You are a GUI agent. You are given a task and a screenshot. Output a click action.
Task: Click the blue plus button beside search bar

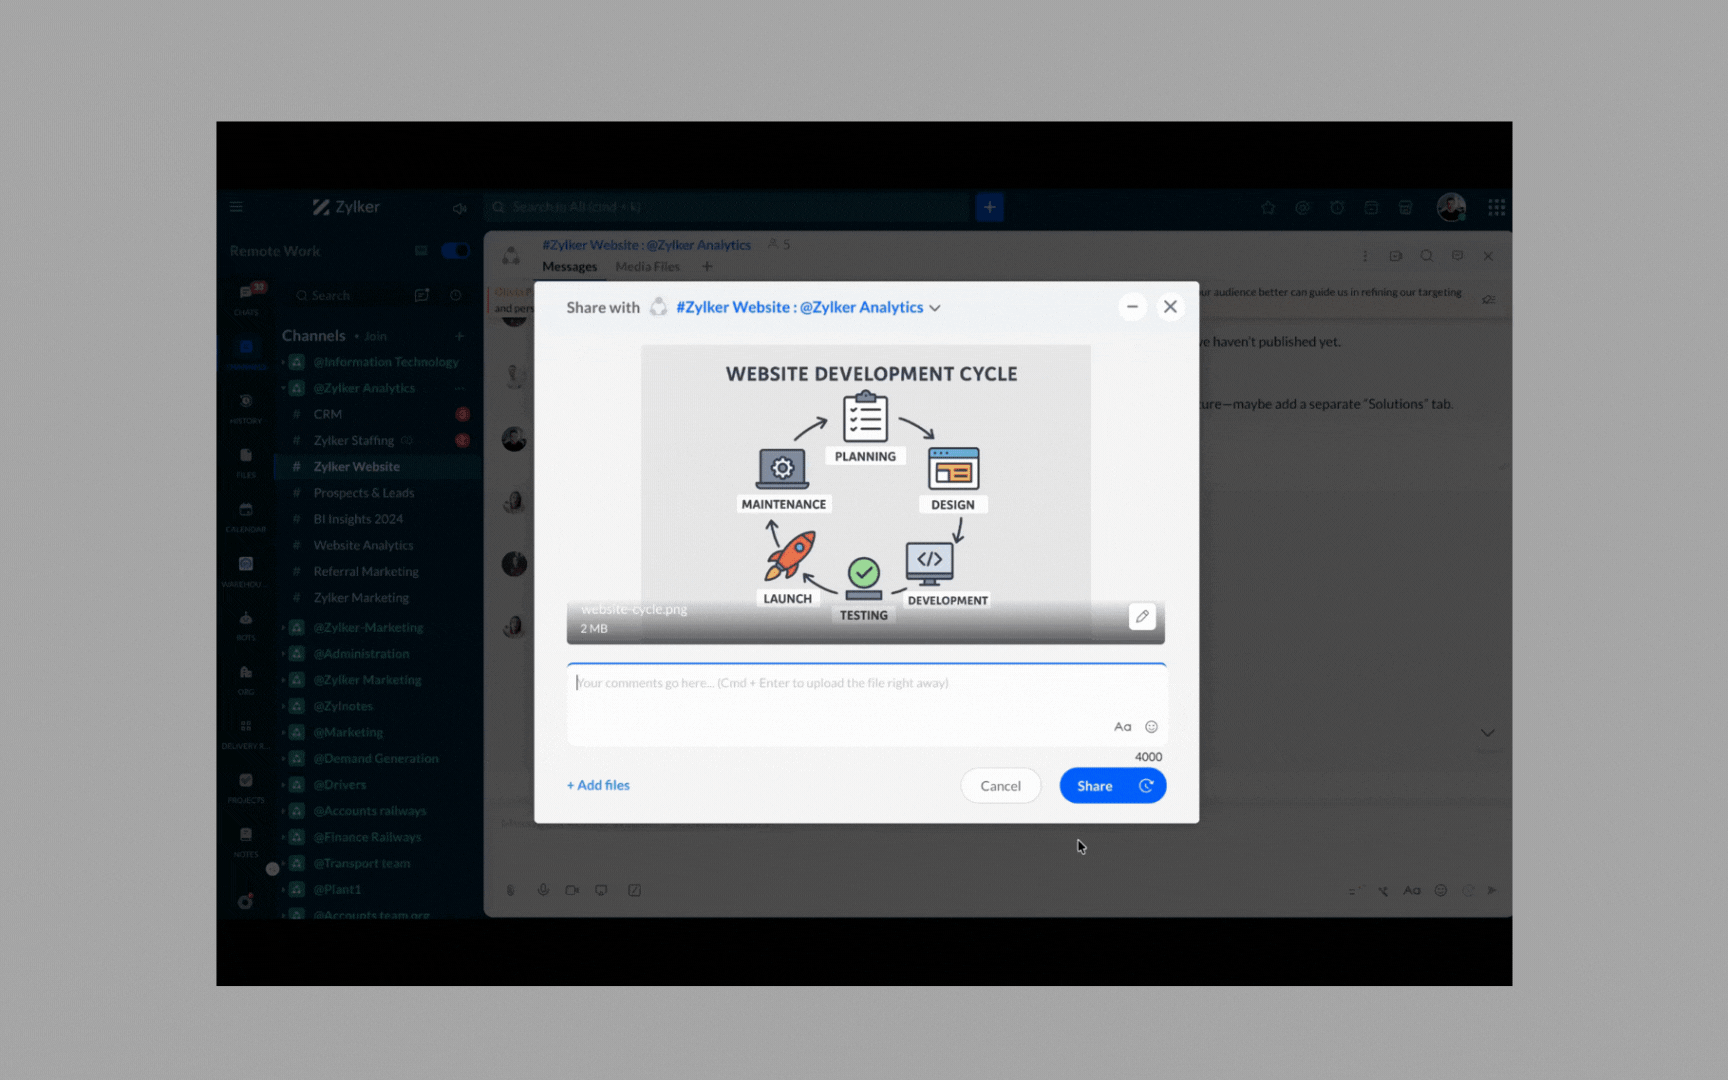click(990, 207)
